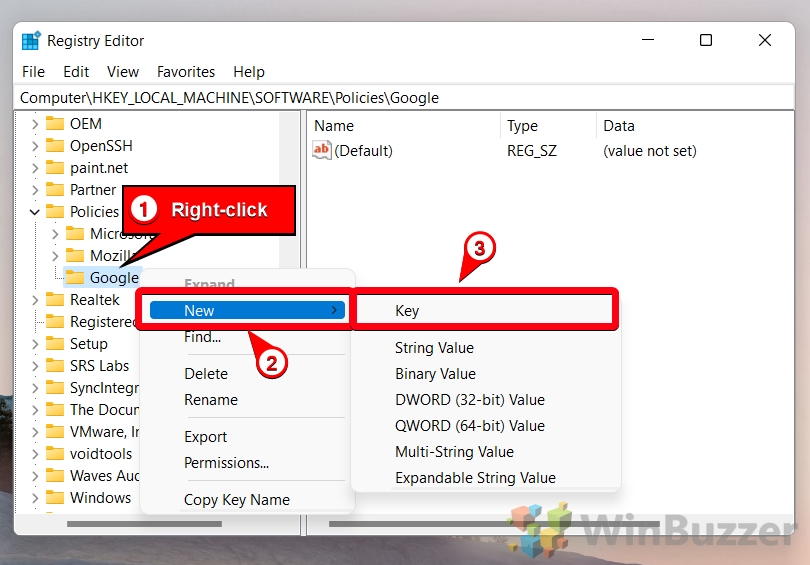Select the Windows key label
This screenshot has height=565, width=810.
click(x=100, y=497)
